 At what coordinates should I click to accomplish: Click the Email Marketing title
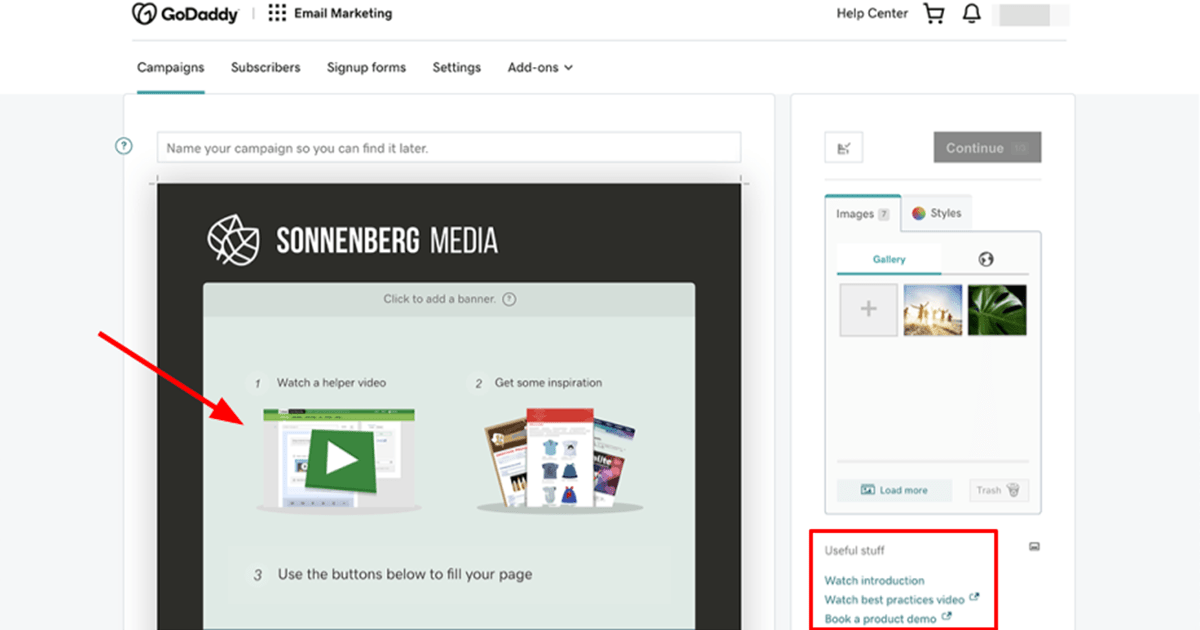coord(343,14)
